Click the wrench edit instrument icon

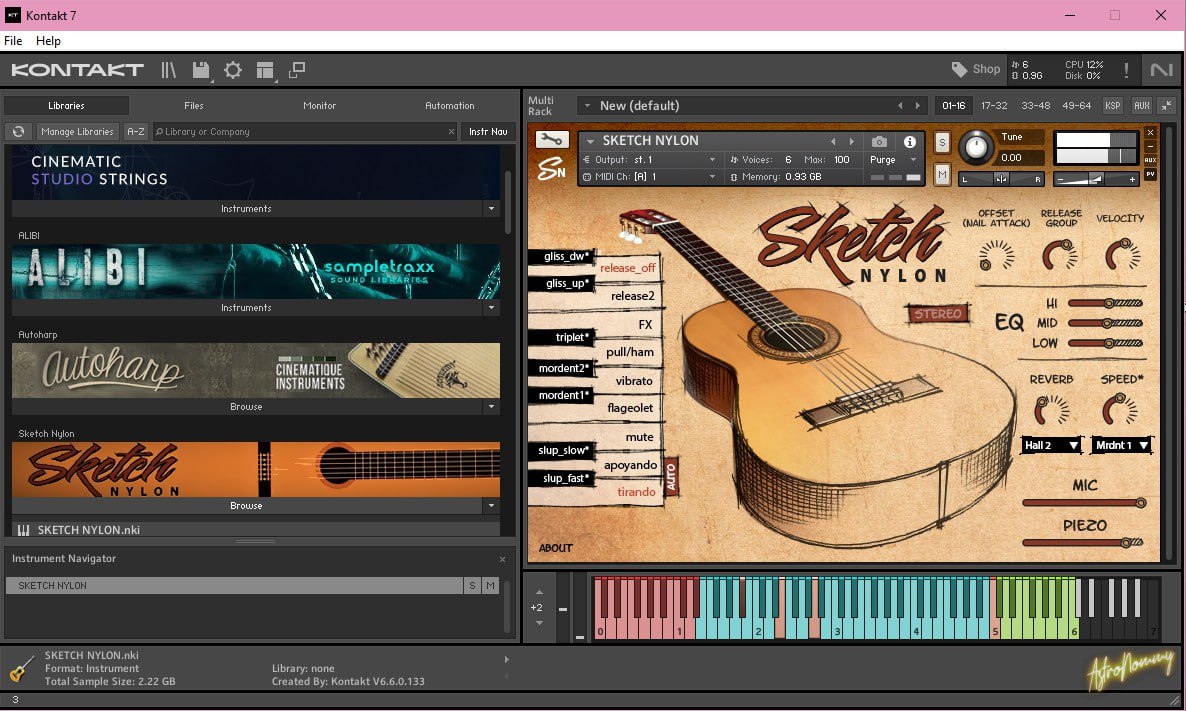click(552, 140)
